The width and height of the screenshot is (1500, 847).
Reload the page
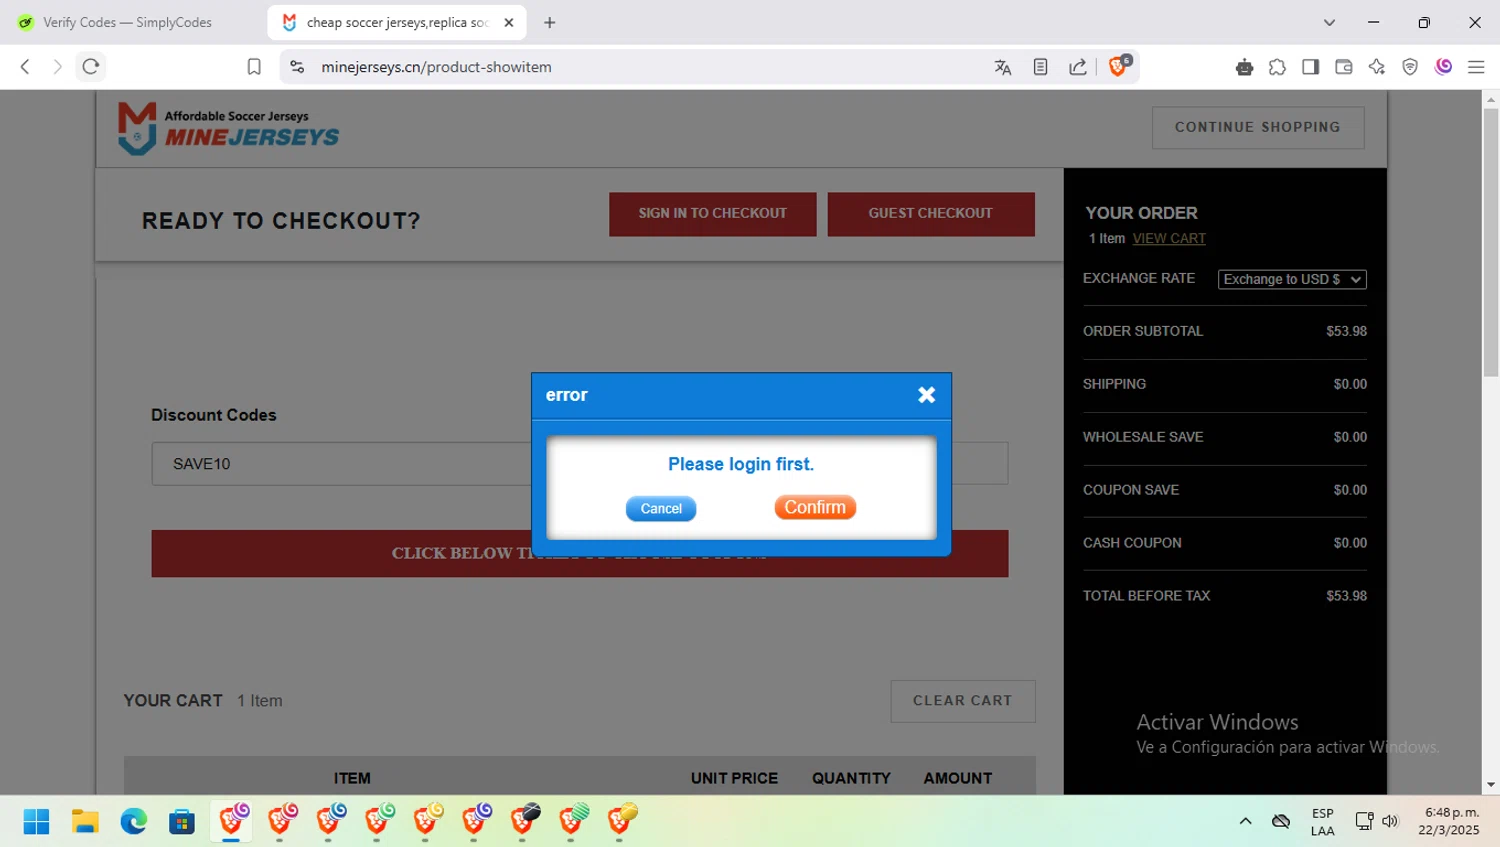[91, 67]
